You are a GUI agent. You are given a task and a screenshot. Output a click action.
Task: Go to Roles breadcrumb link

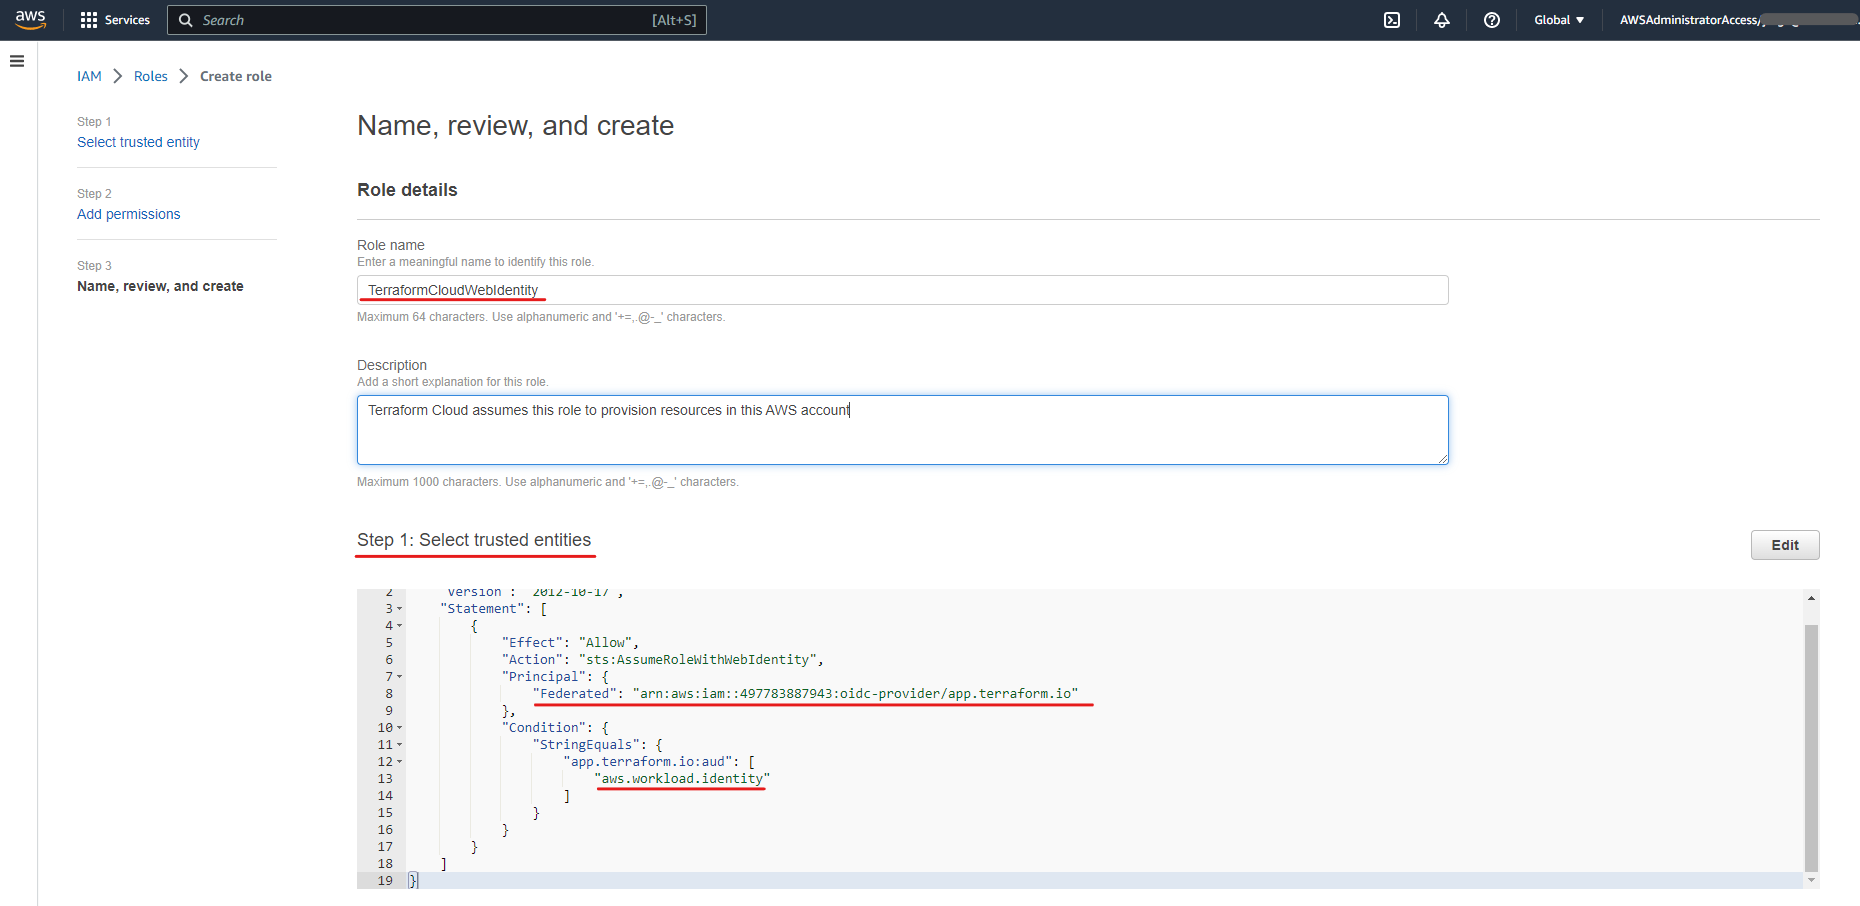tap(151, 76)
